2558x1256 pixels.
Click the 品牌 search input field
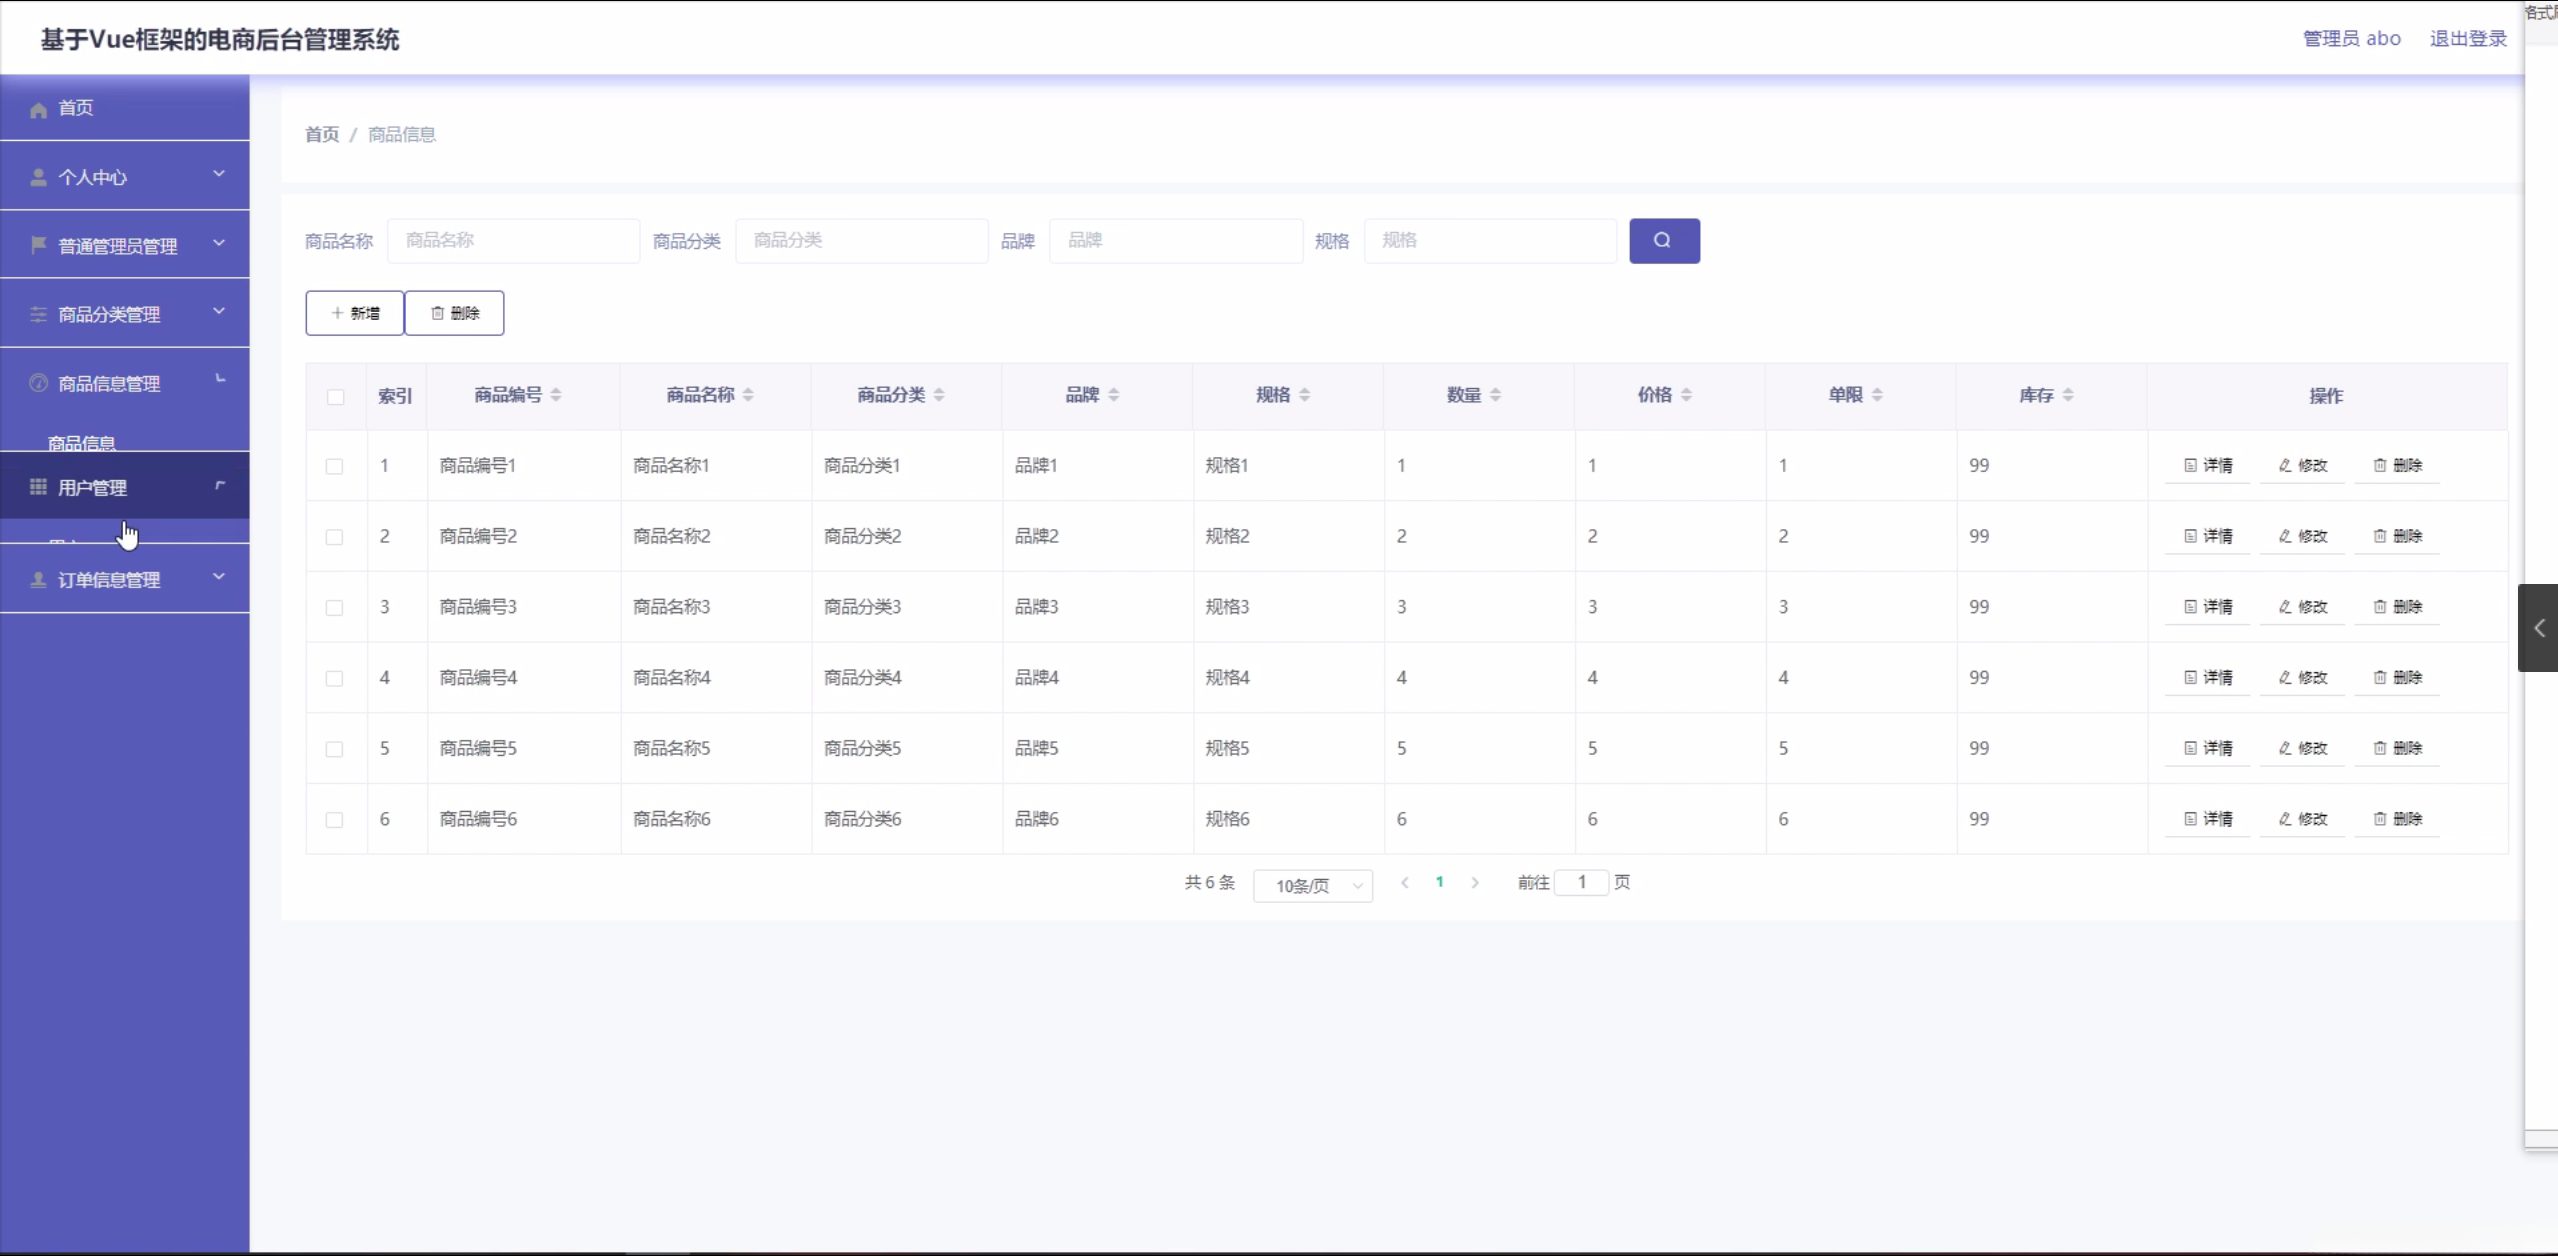[1176, 241]
